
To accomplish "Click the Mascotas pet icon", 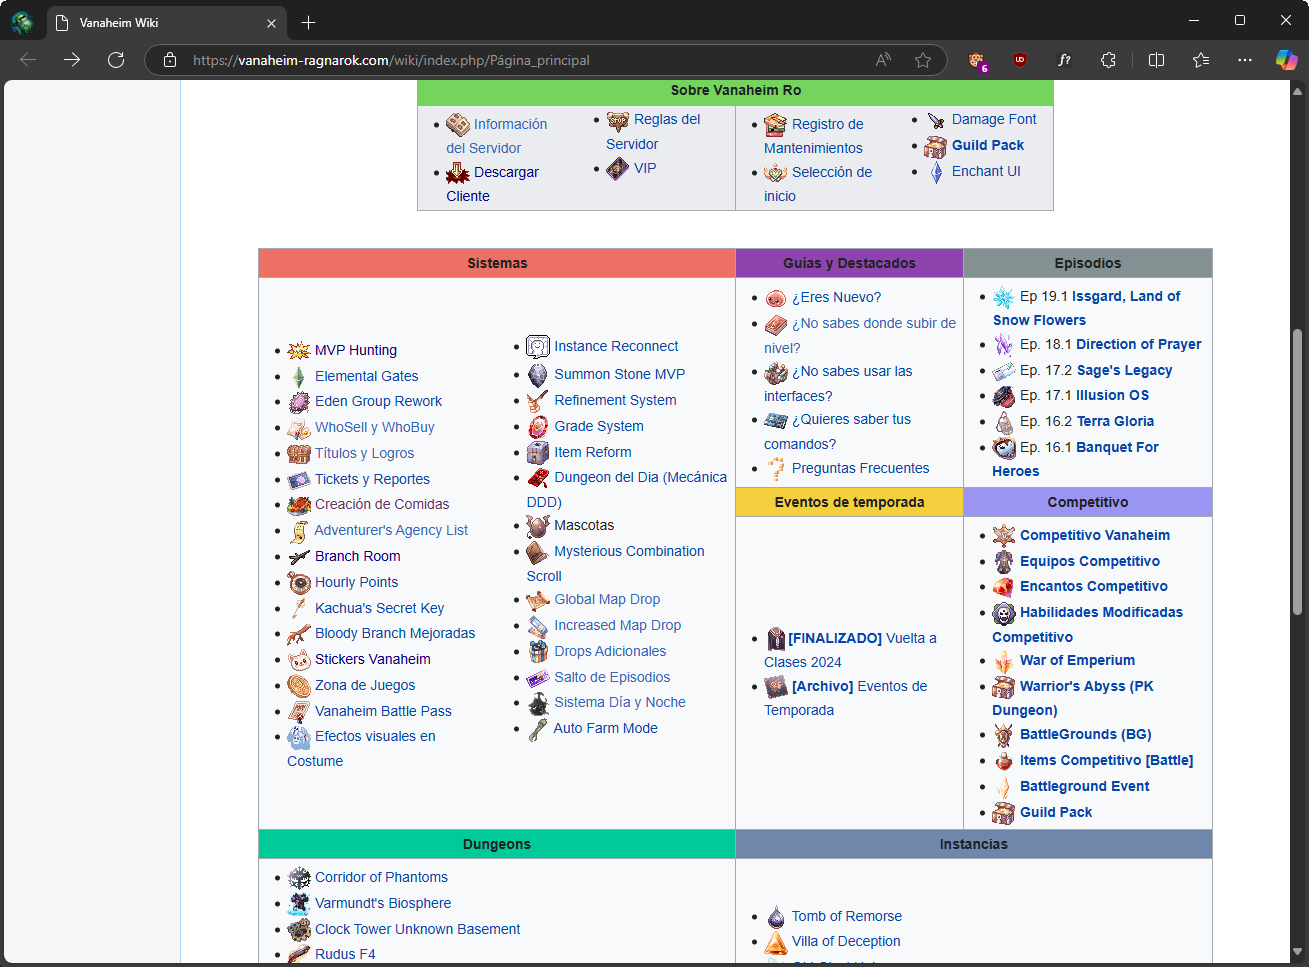I will point(538,525).
